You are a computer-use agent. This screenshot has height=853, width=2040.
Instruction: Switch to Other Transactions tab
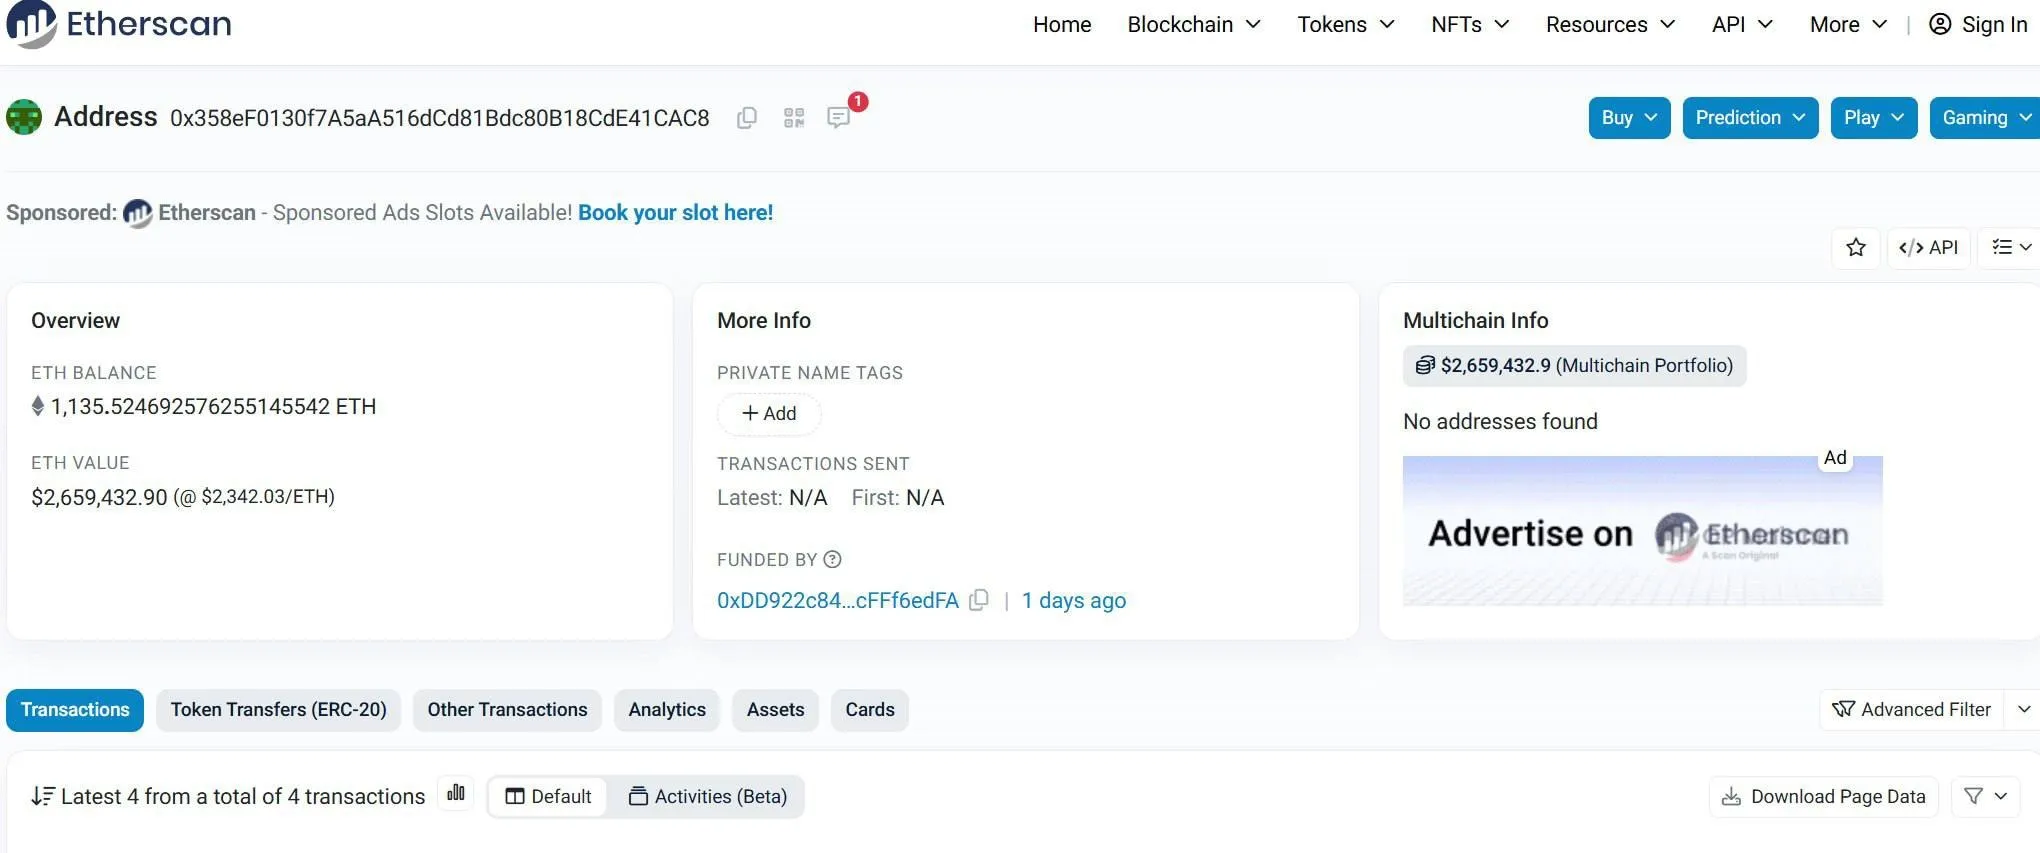tap(507, 710)
